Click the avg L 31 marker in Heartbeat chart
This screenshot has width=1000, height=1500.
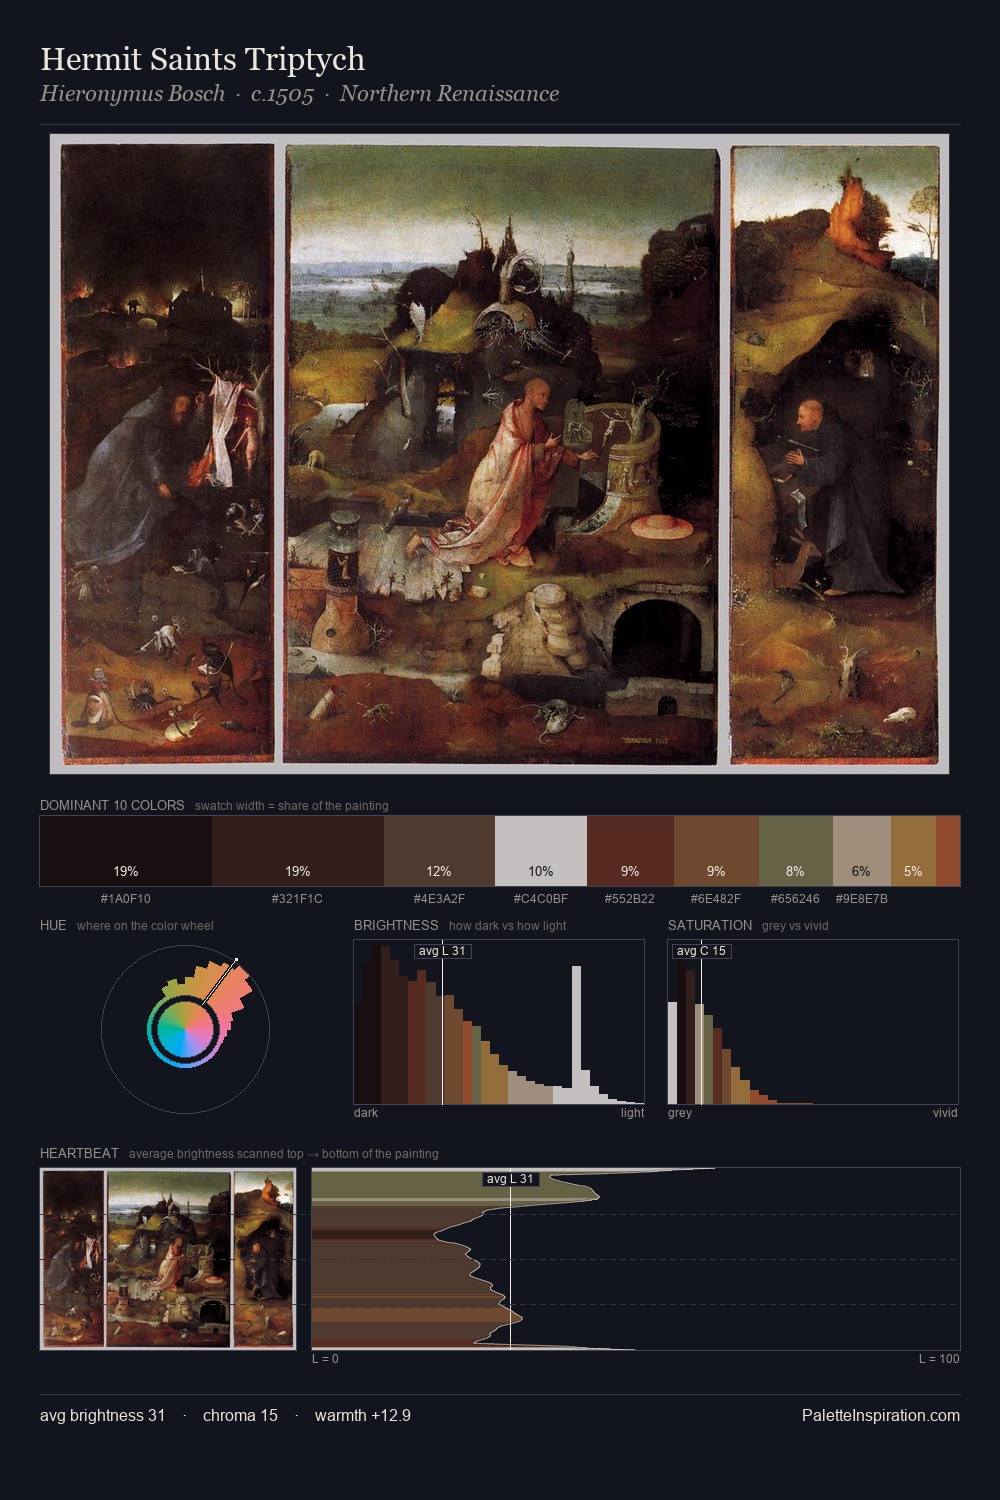click(511, 1179)
